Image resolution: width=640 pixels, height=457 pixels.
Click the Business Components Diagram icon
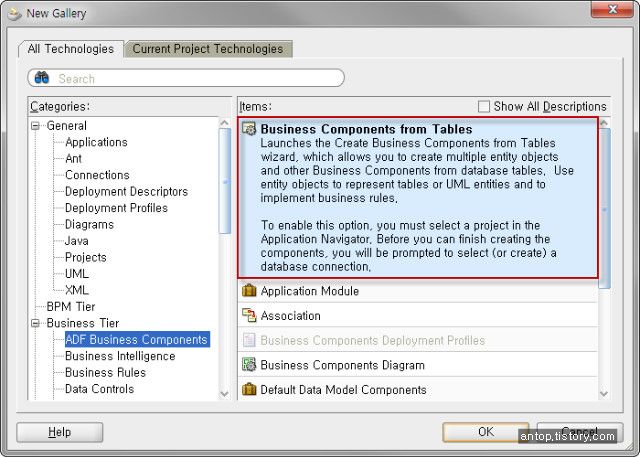point(249,364)
